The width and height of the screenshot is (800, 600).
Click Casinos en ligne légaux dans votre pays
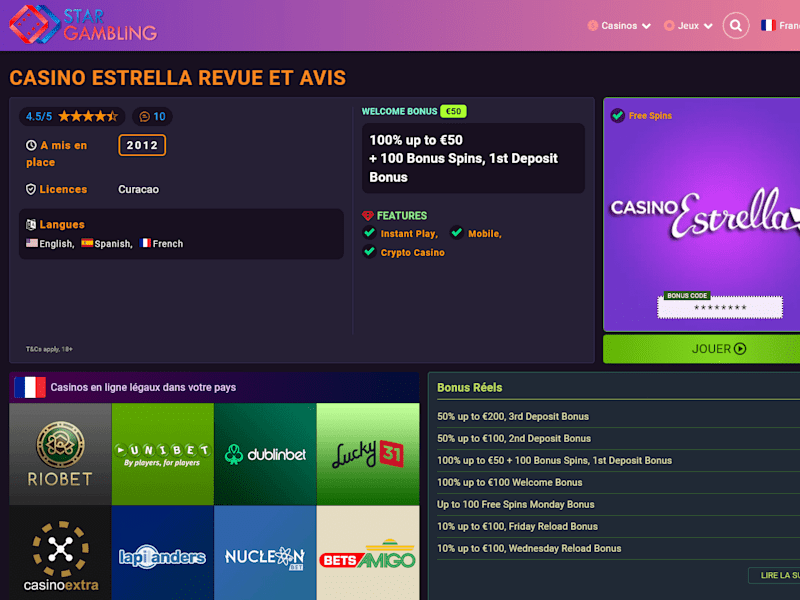143,387
